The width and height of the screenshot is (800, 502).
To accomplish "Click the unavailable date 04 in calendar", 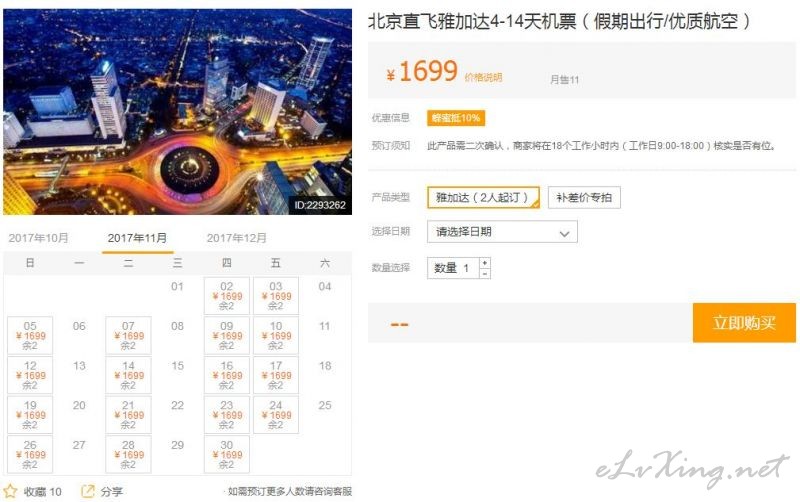I will (x=324, y=286).
